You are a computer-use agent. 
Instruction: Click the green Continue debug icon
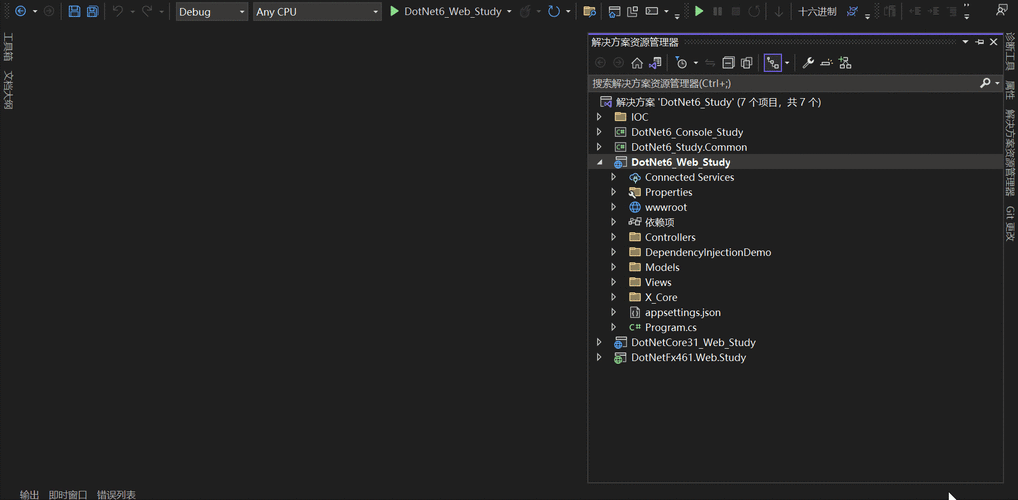point(699,11)
